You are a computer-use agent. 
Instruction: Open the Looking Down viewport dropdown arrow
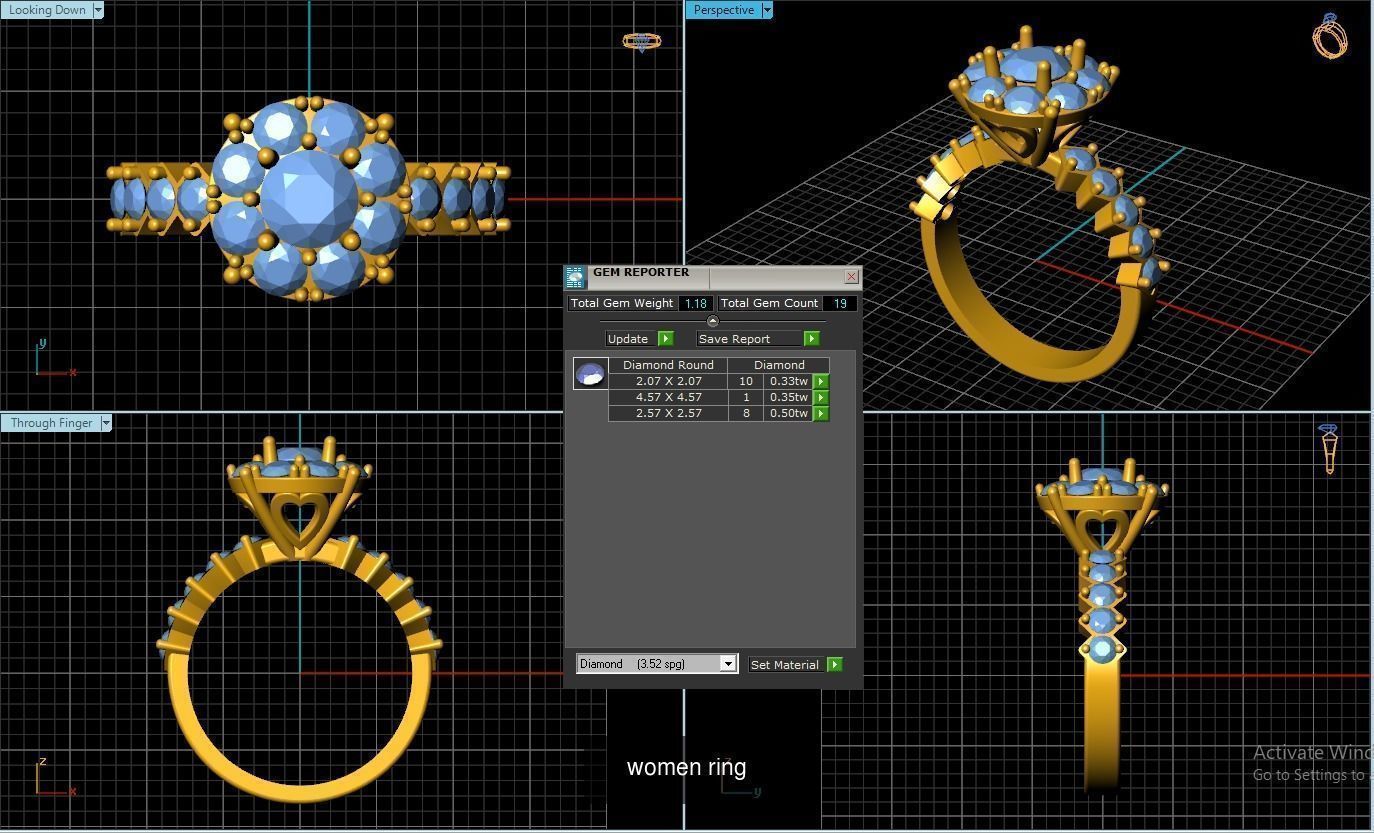97,10
